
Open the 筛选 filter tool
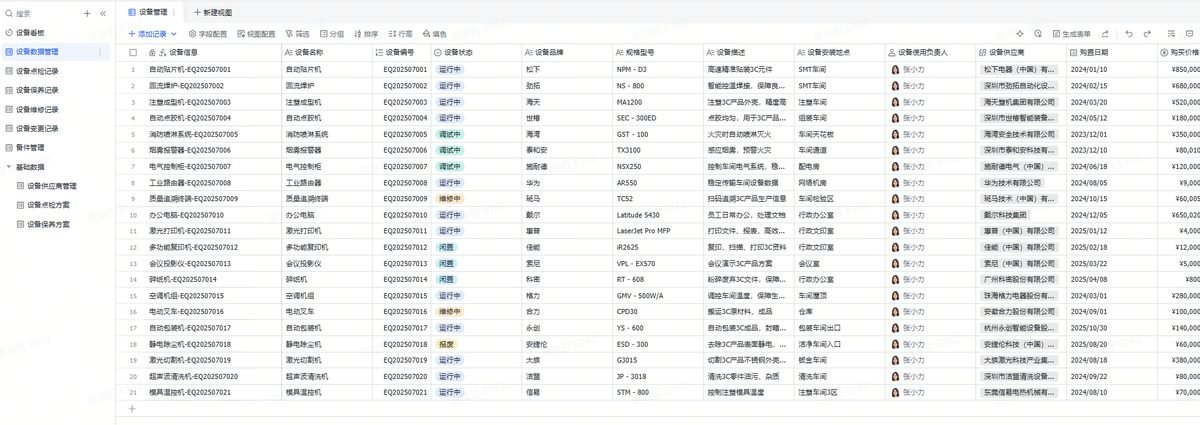coord(297,33)
